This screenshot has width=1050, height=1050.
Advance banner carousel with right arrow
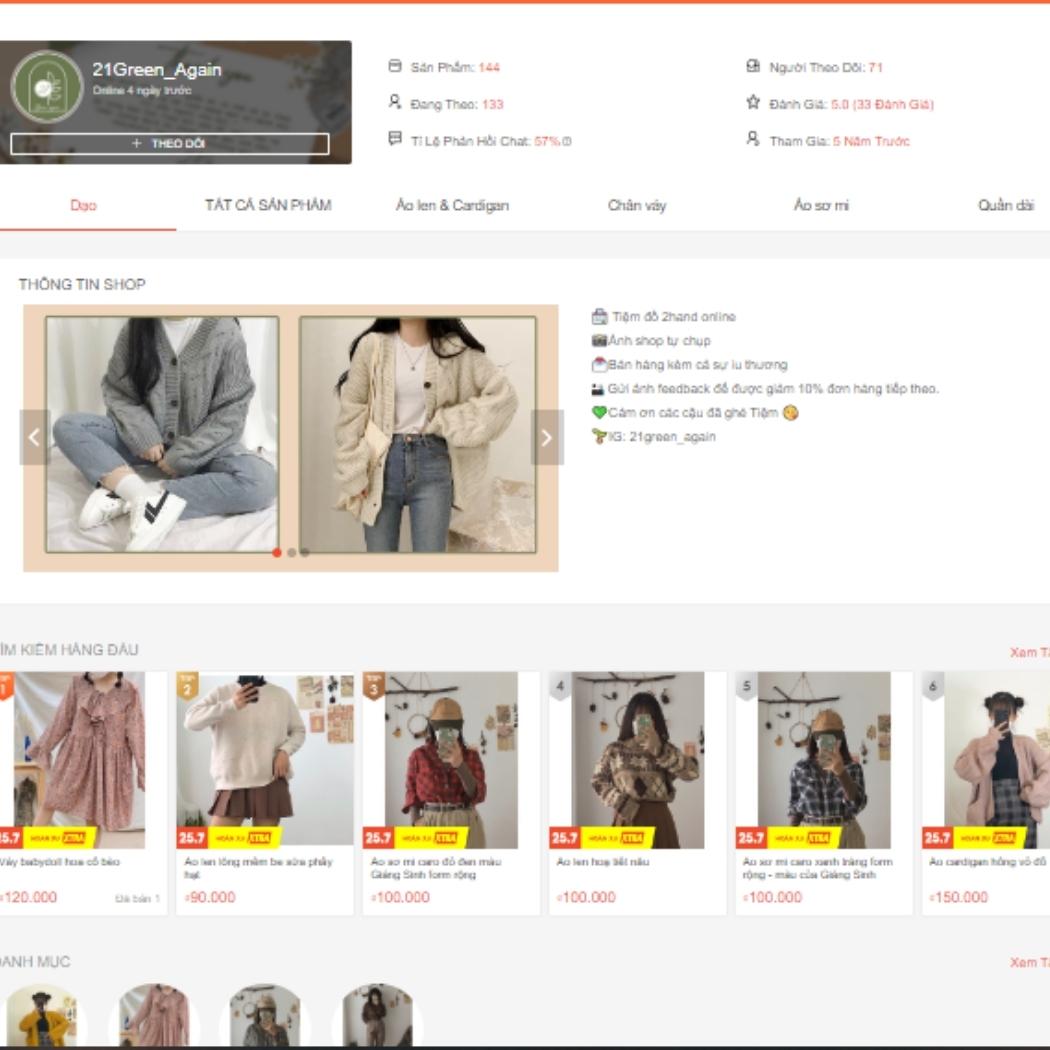point(546,437)
